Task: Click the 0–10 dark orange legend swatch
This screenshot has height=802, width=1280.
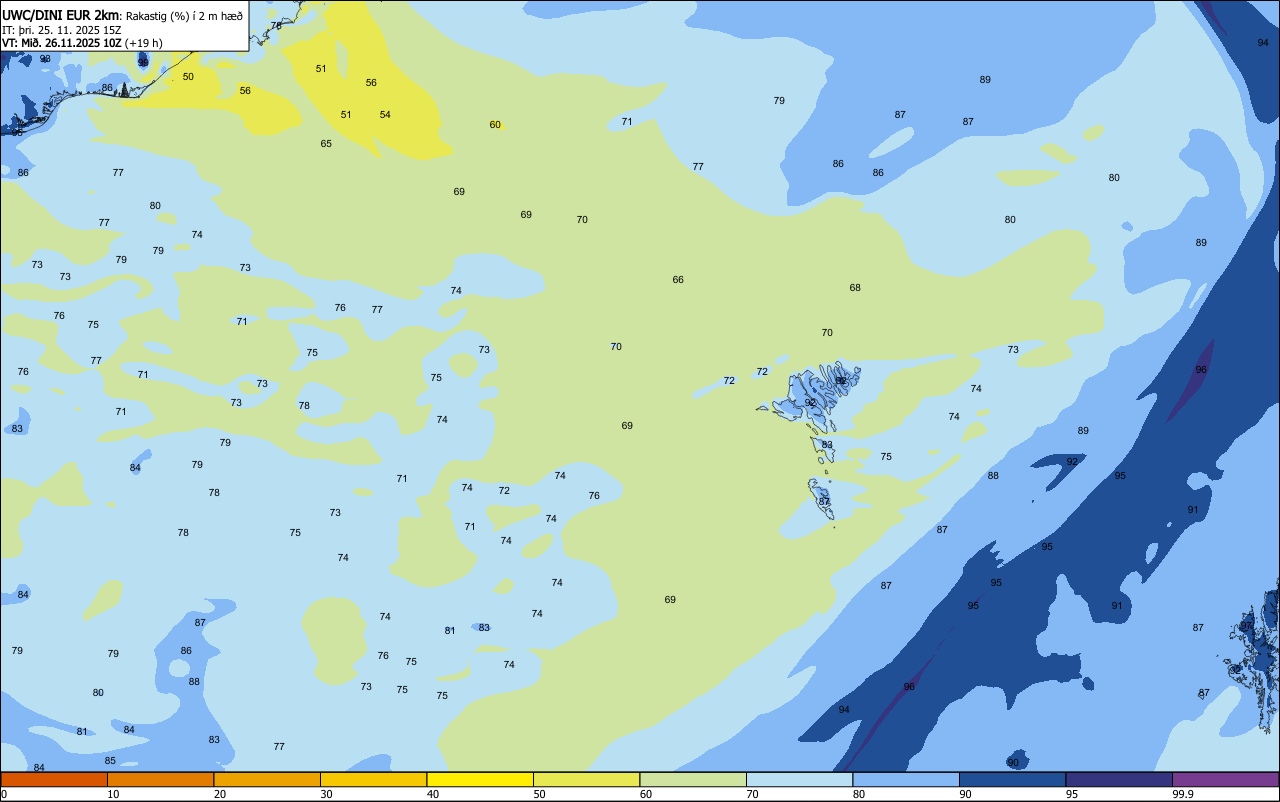Action: pos(54,779)
